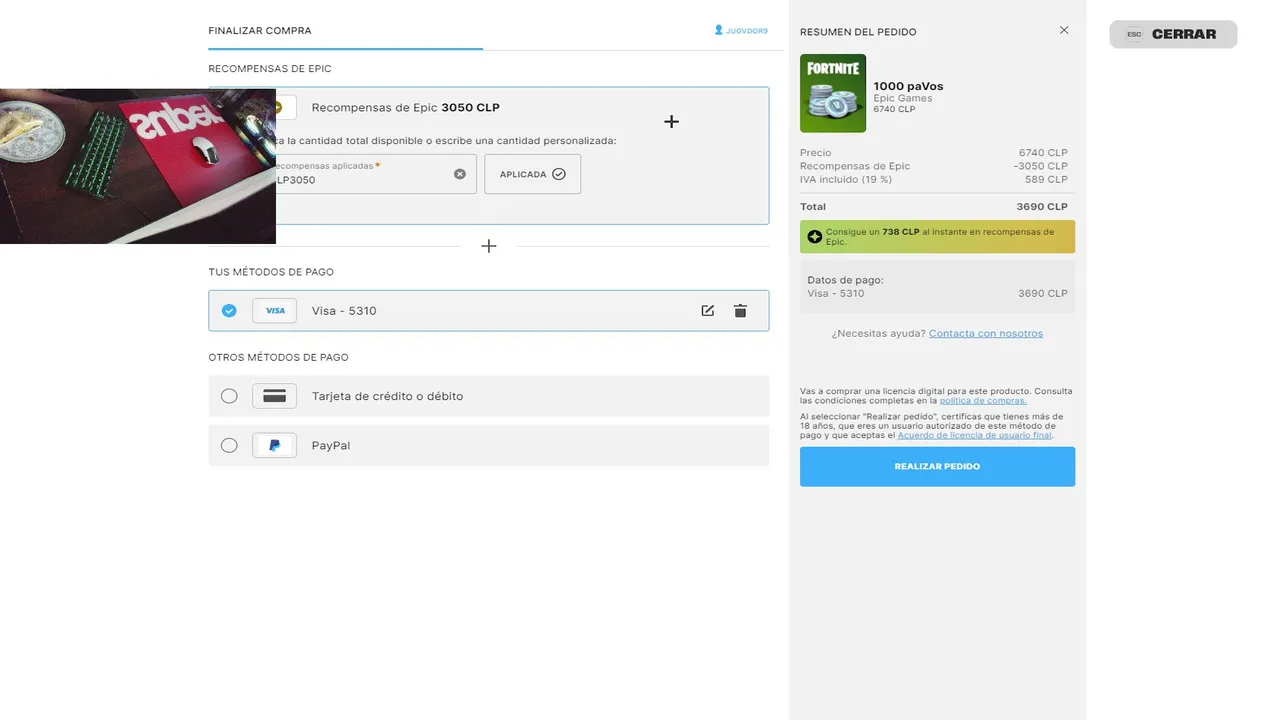Click the Datos de pago Visa box
The image size is (1280, 720).
coord(937,287)
